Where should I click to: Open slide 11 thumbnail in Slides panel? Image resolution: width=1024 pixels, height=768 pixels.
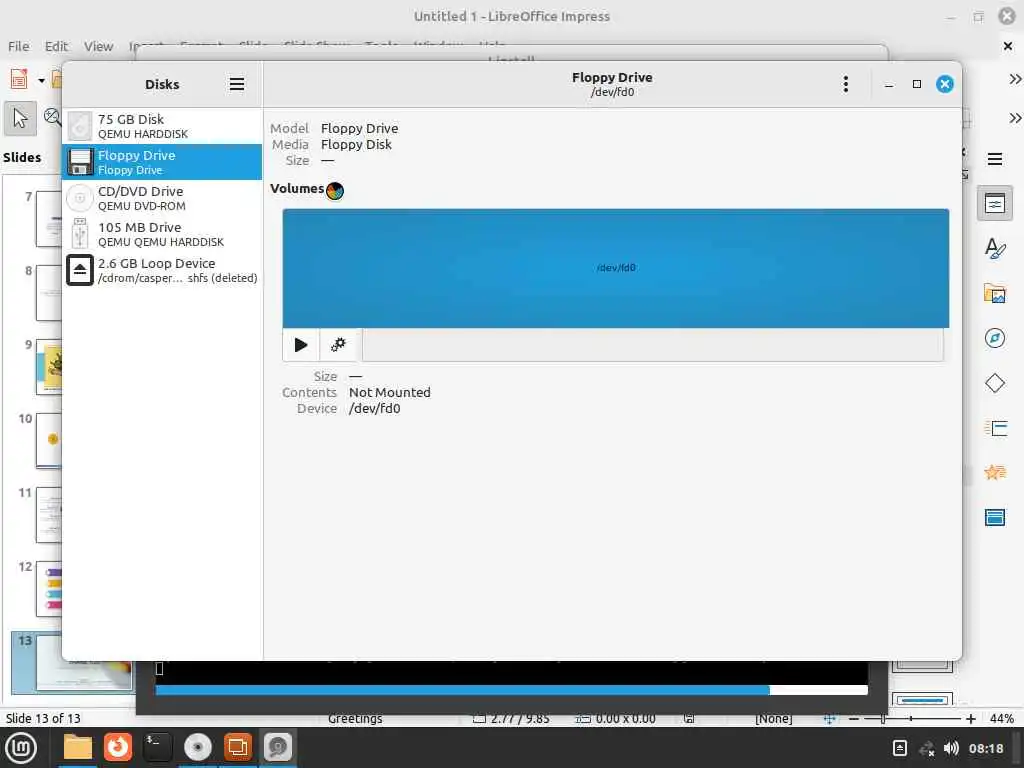click(49, 515)
